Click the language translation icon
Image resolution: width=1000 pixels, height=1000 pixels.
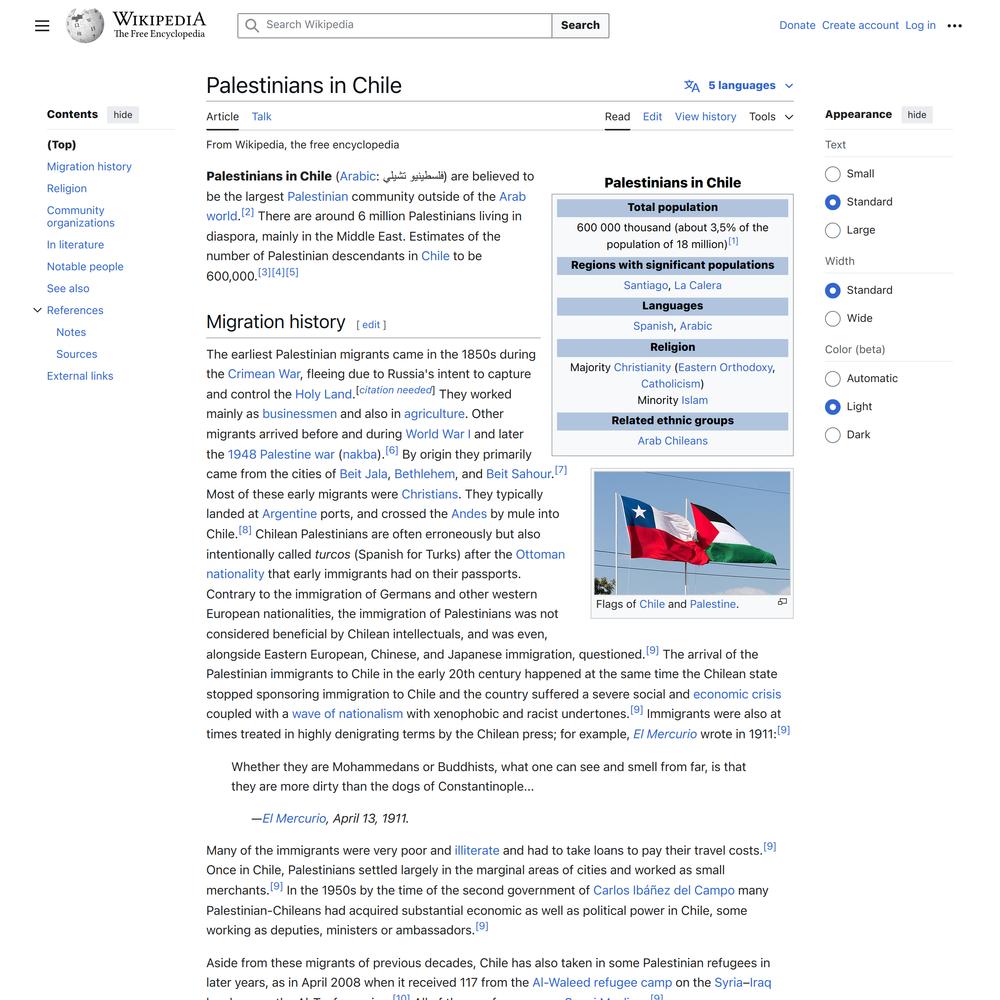tap(692, 85)
